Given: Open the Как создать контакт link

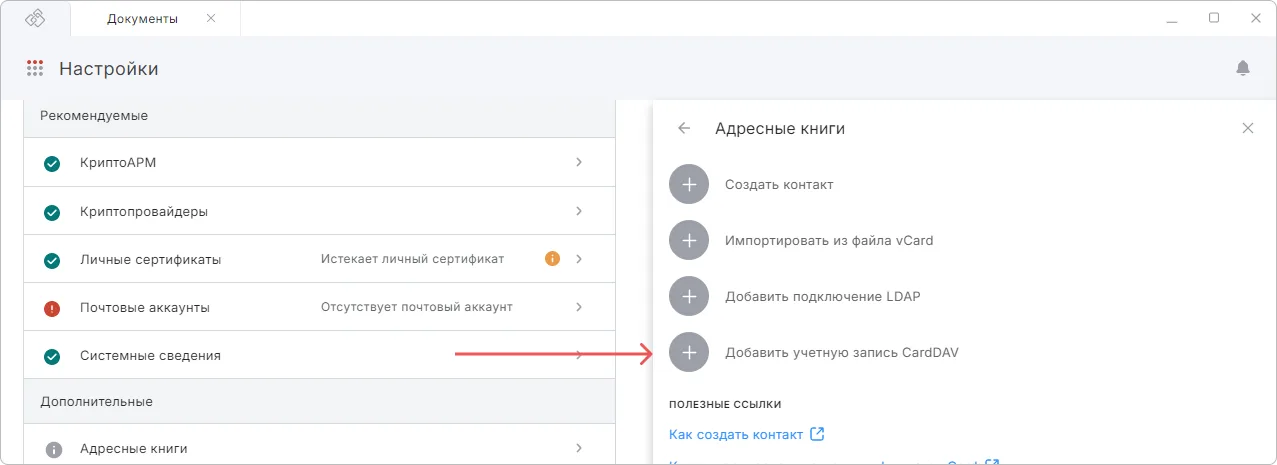Looking at the screenshot, I should tap(736, 434).
